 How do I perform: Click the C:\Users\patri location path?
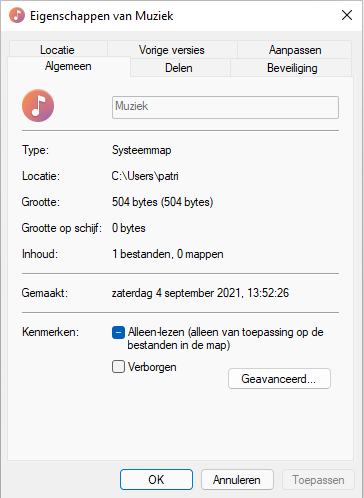tap(145, 176)
